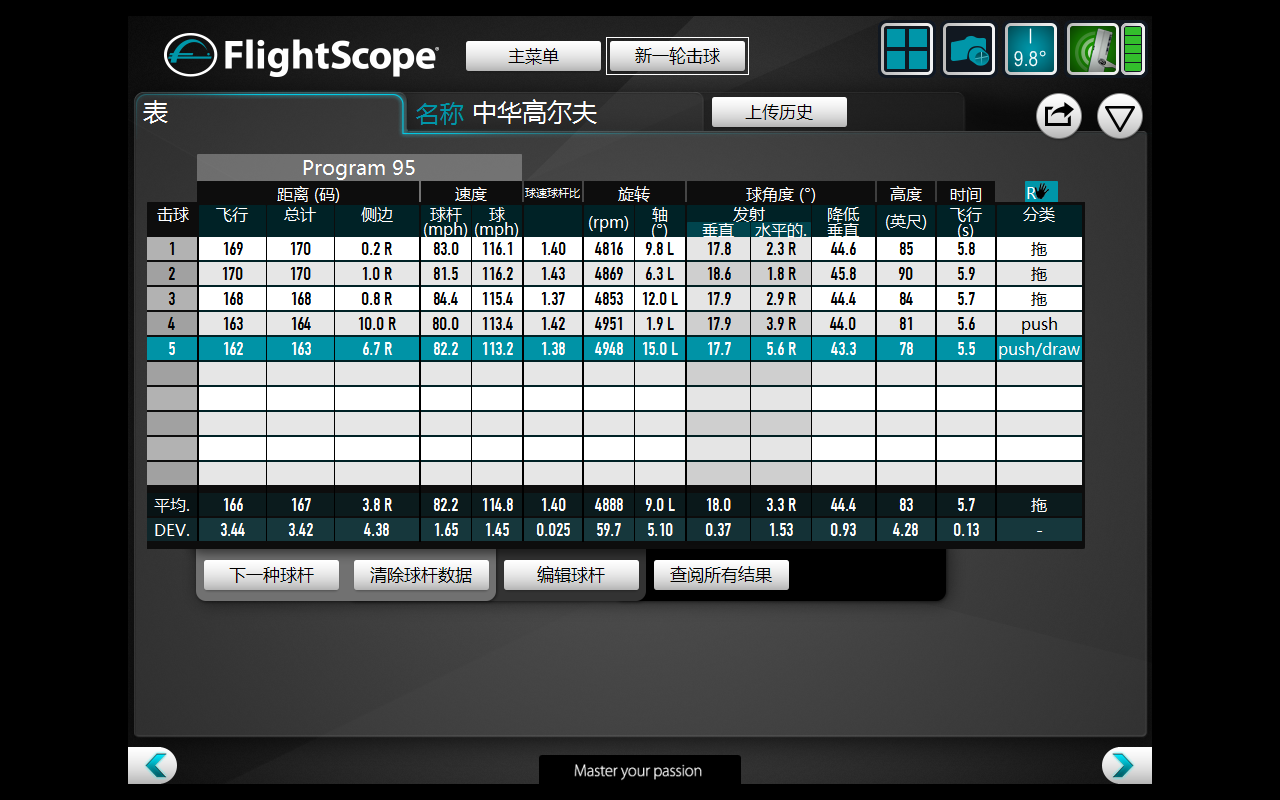Switch to the 表 (table) tab
Viewport: 1280px width, 800px height.
pos(268,113)
